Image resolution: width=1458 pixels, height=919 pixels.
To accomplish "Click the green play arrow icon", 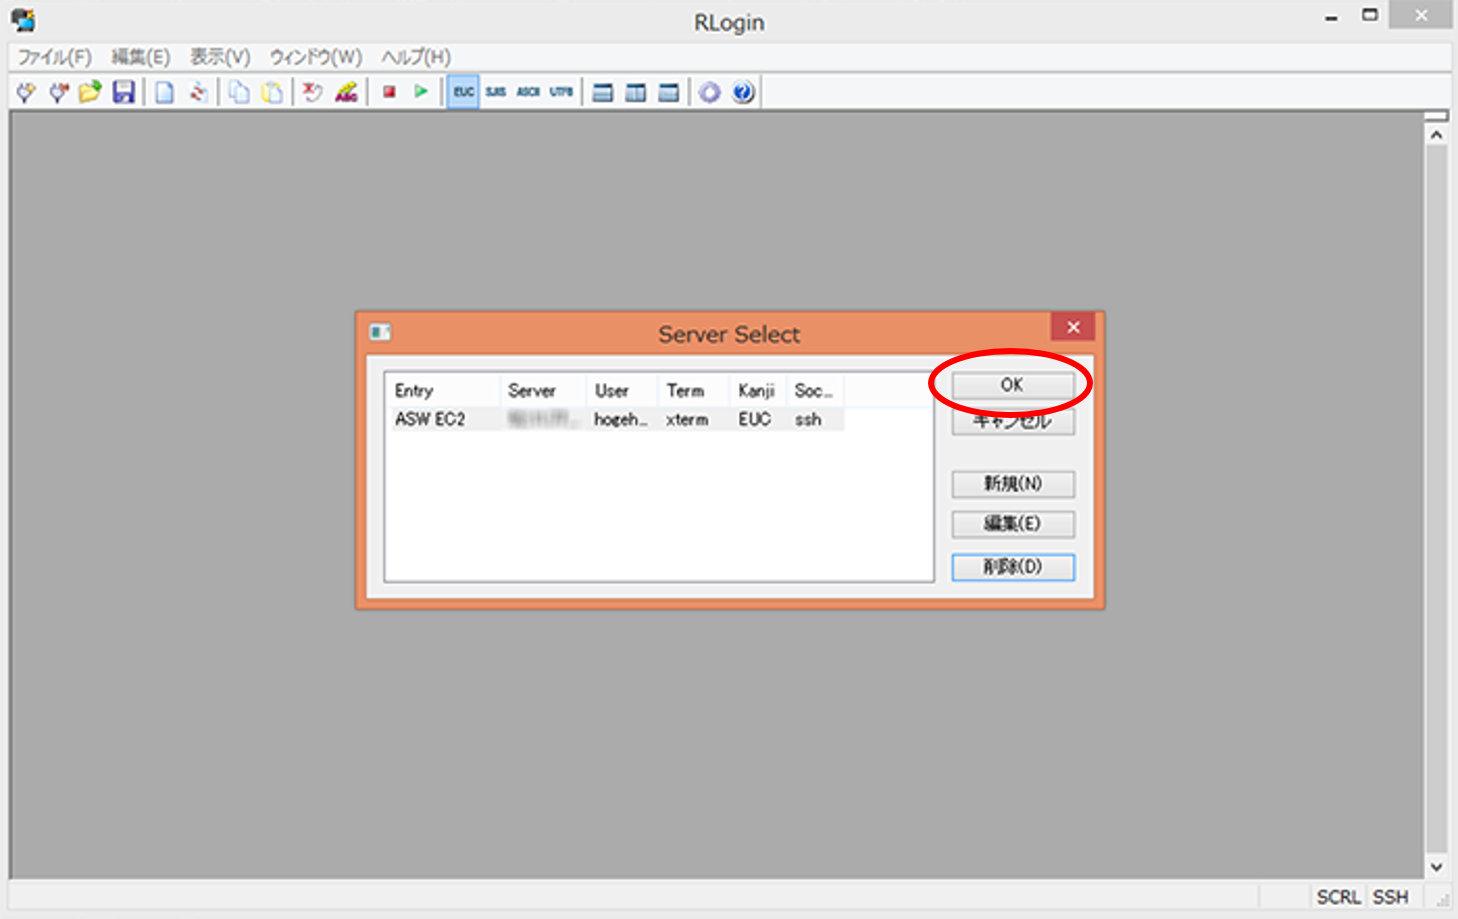I will [x=421, y=92].
